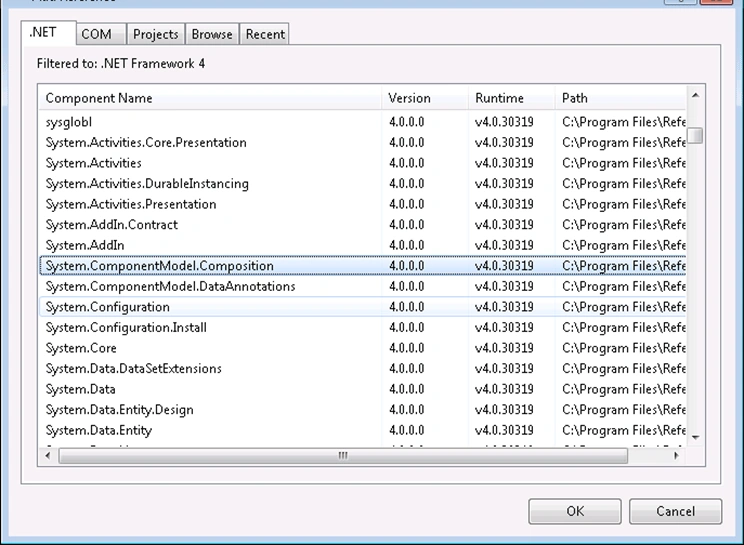Click the horizontal scrollbar thumb
Image resolution: width=744 pixels, height=545 pixels.
(343, 455)
